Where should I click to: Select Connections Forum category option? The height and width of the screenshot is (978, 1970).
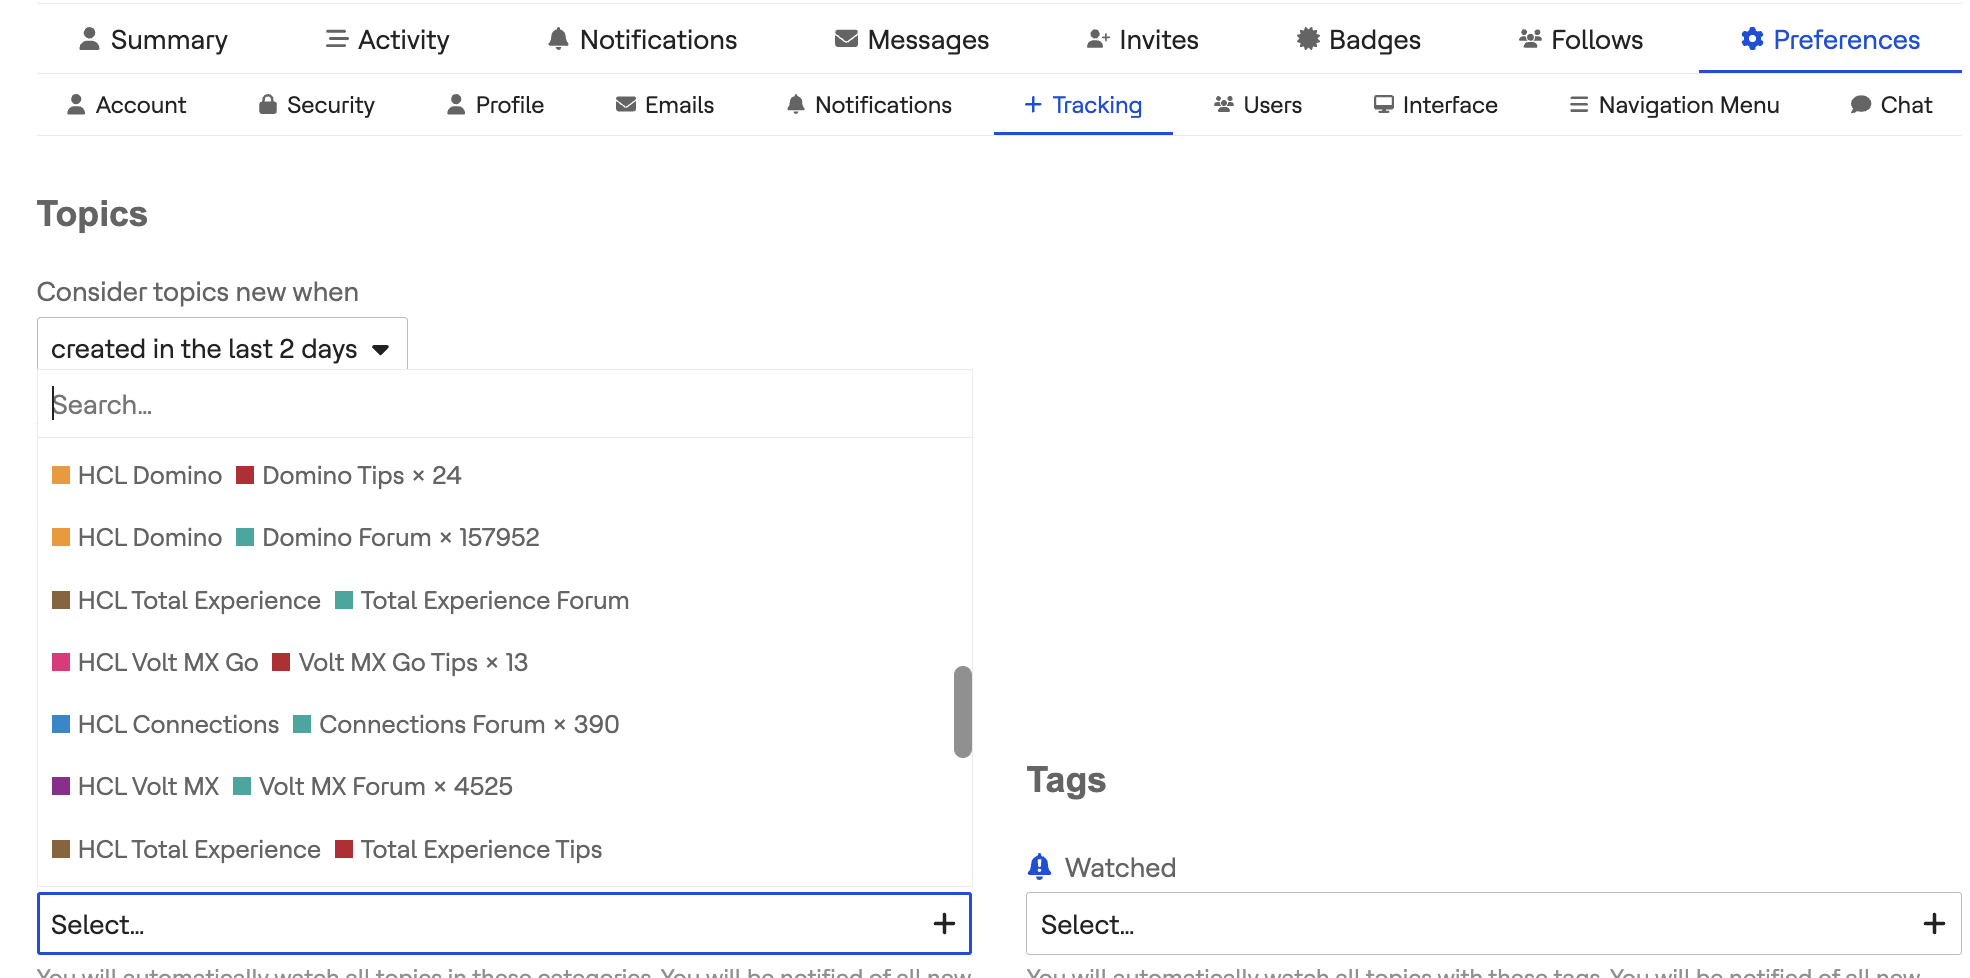pyautogui.click(x=505, y=724)
